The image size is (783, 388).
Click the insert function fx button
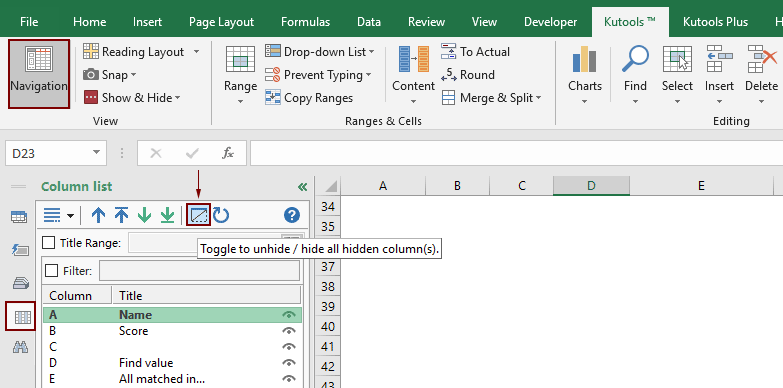[228, 153]
